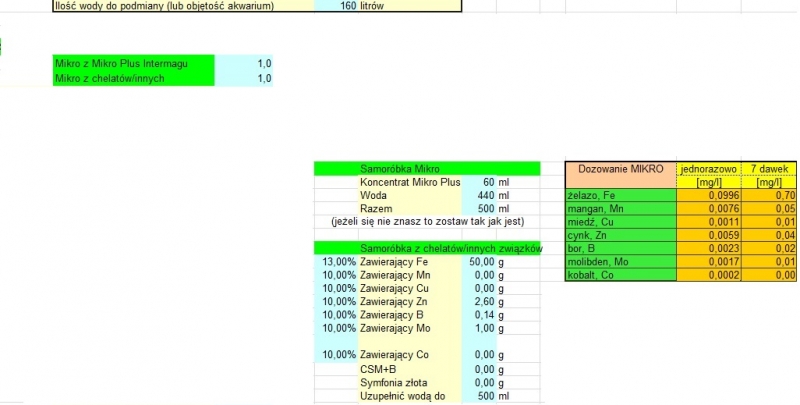Screen dimensions: 800x405
Task: Select the 'Zawierający Fe' label
Action: [x=410, y=262]
